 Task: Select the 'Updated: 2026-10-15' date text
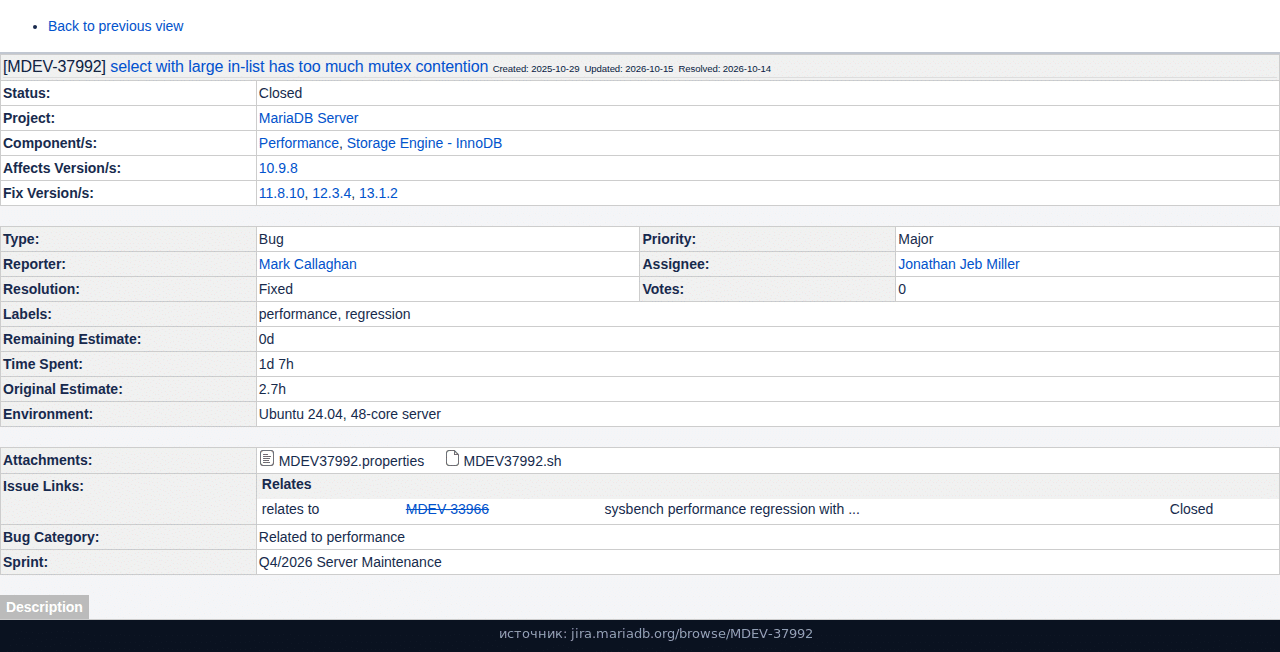coord(629,69)
